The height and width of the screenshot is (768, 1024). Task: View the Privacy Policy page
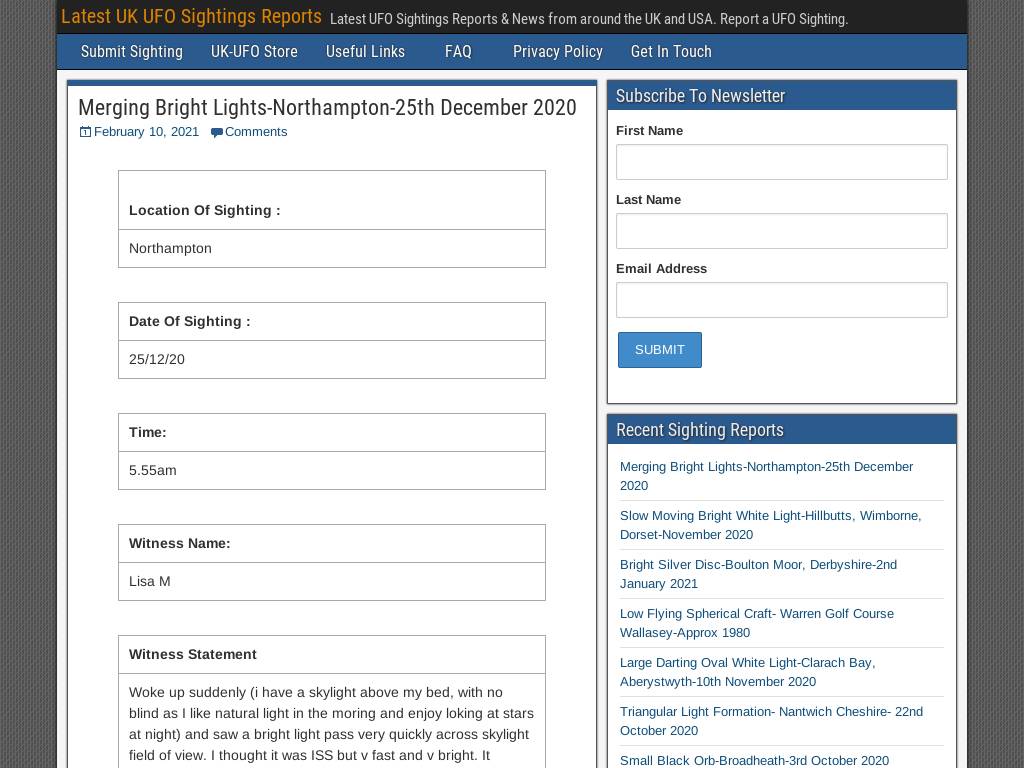[558, 52]
